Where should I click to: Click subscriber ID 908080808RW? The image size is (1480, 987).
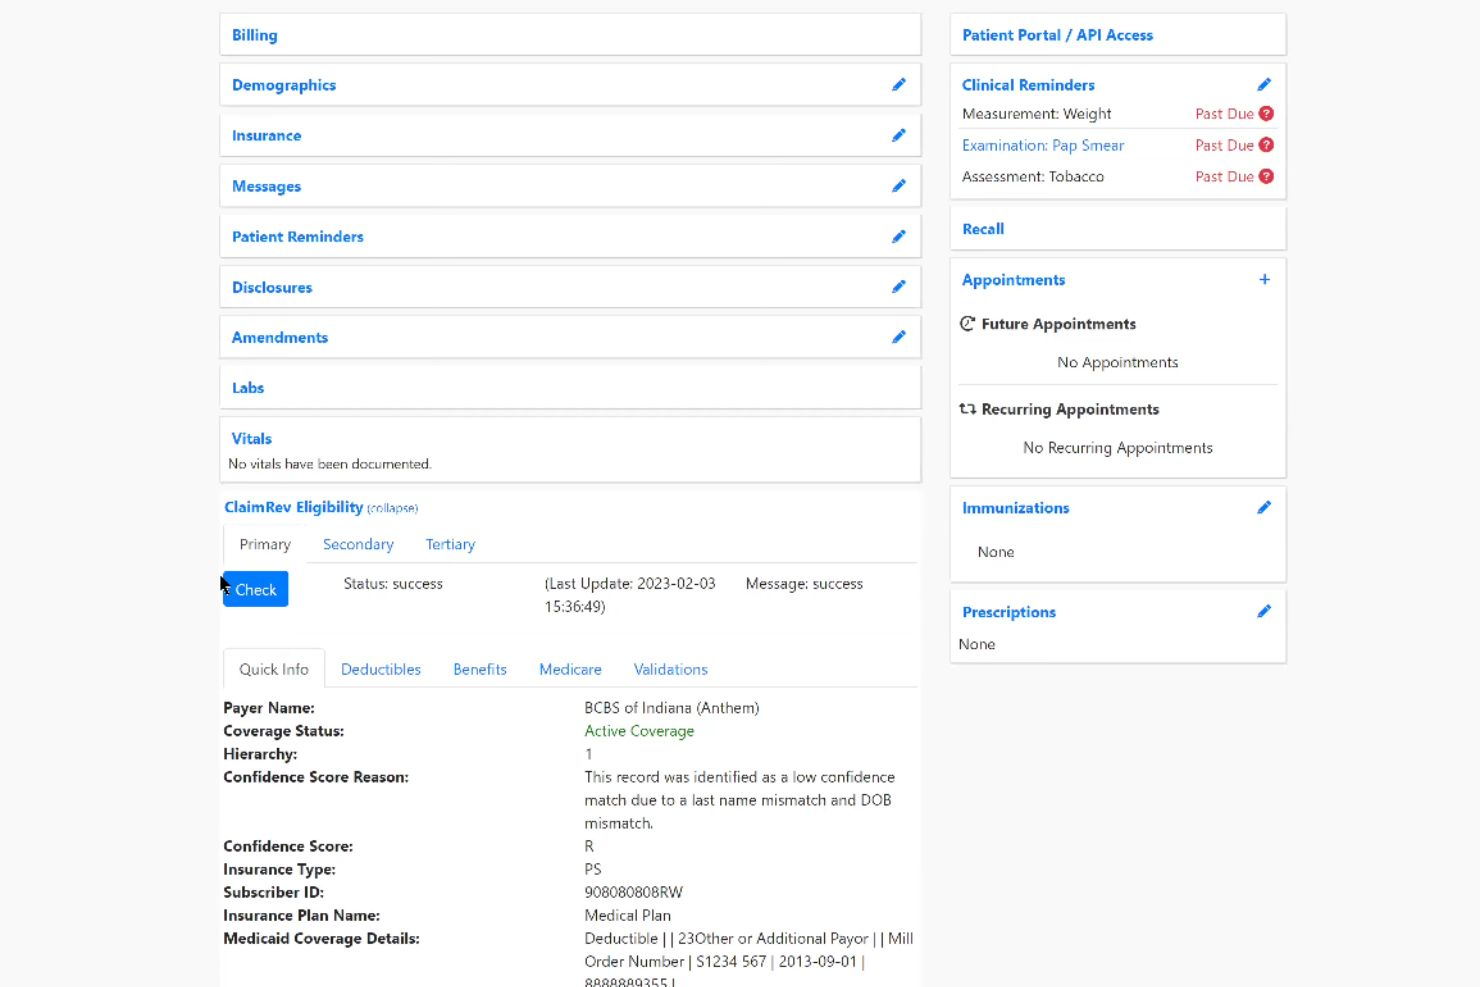coord(633,892)
